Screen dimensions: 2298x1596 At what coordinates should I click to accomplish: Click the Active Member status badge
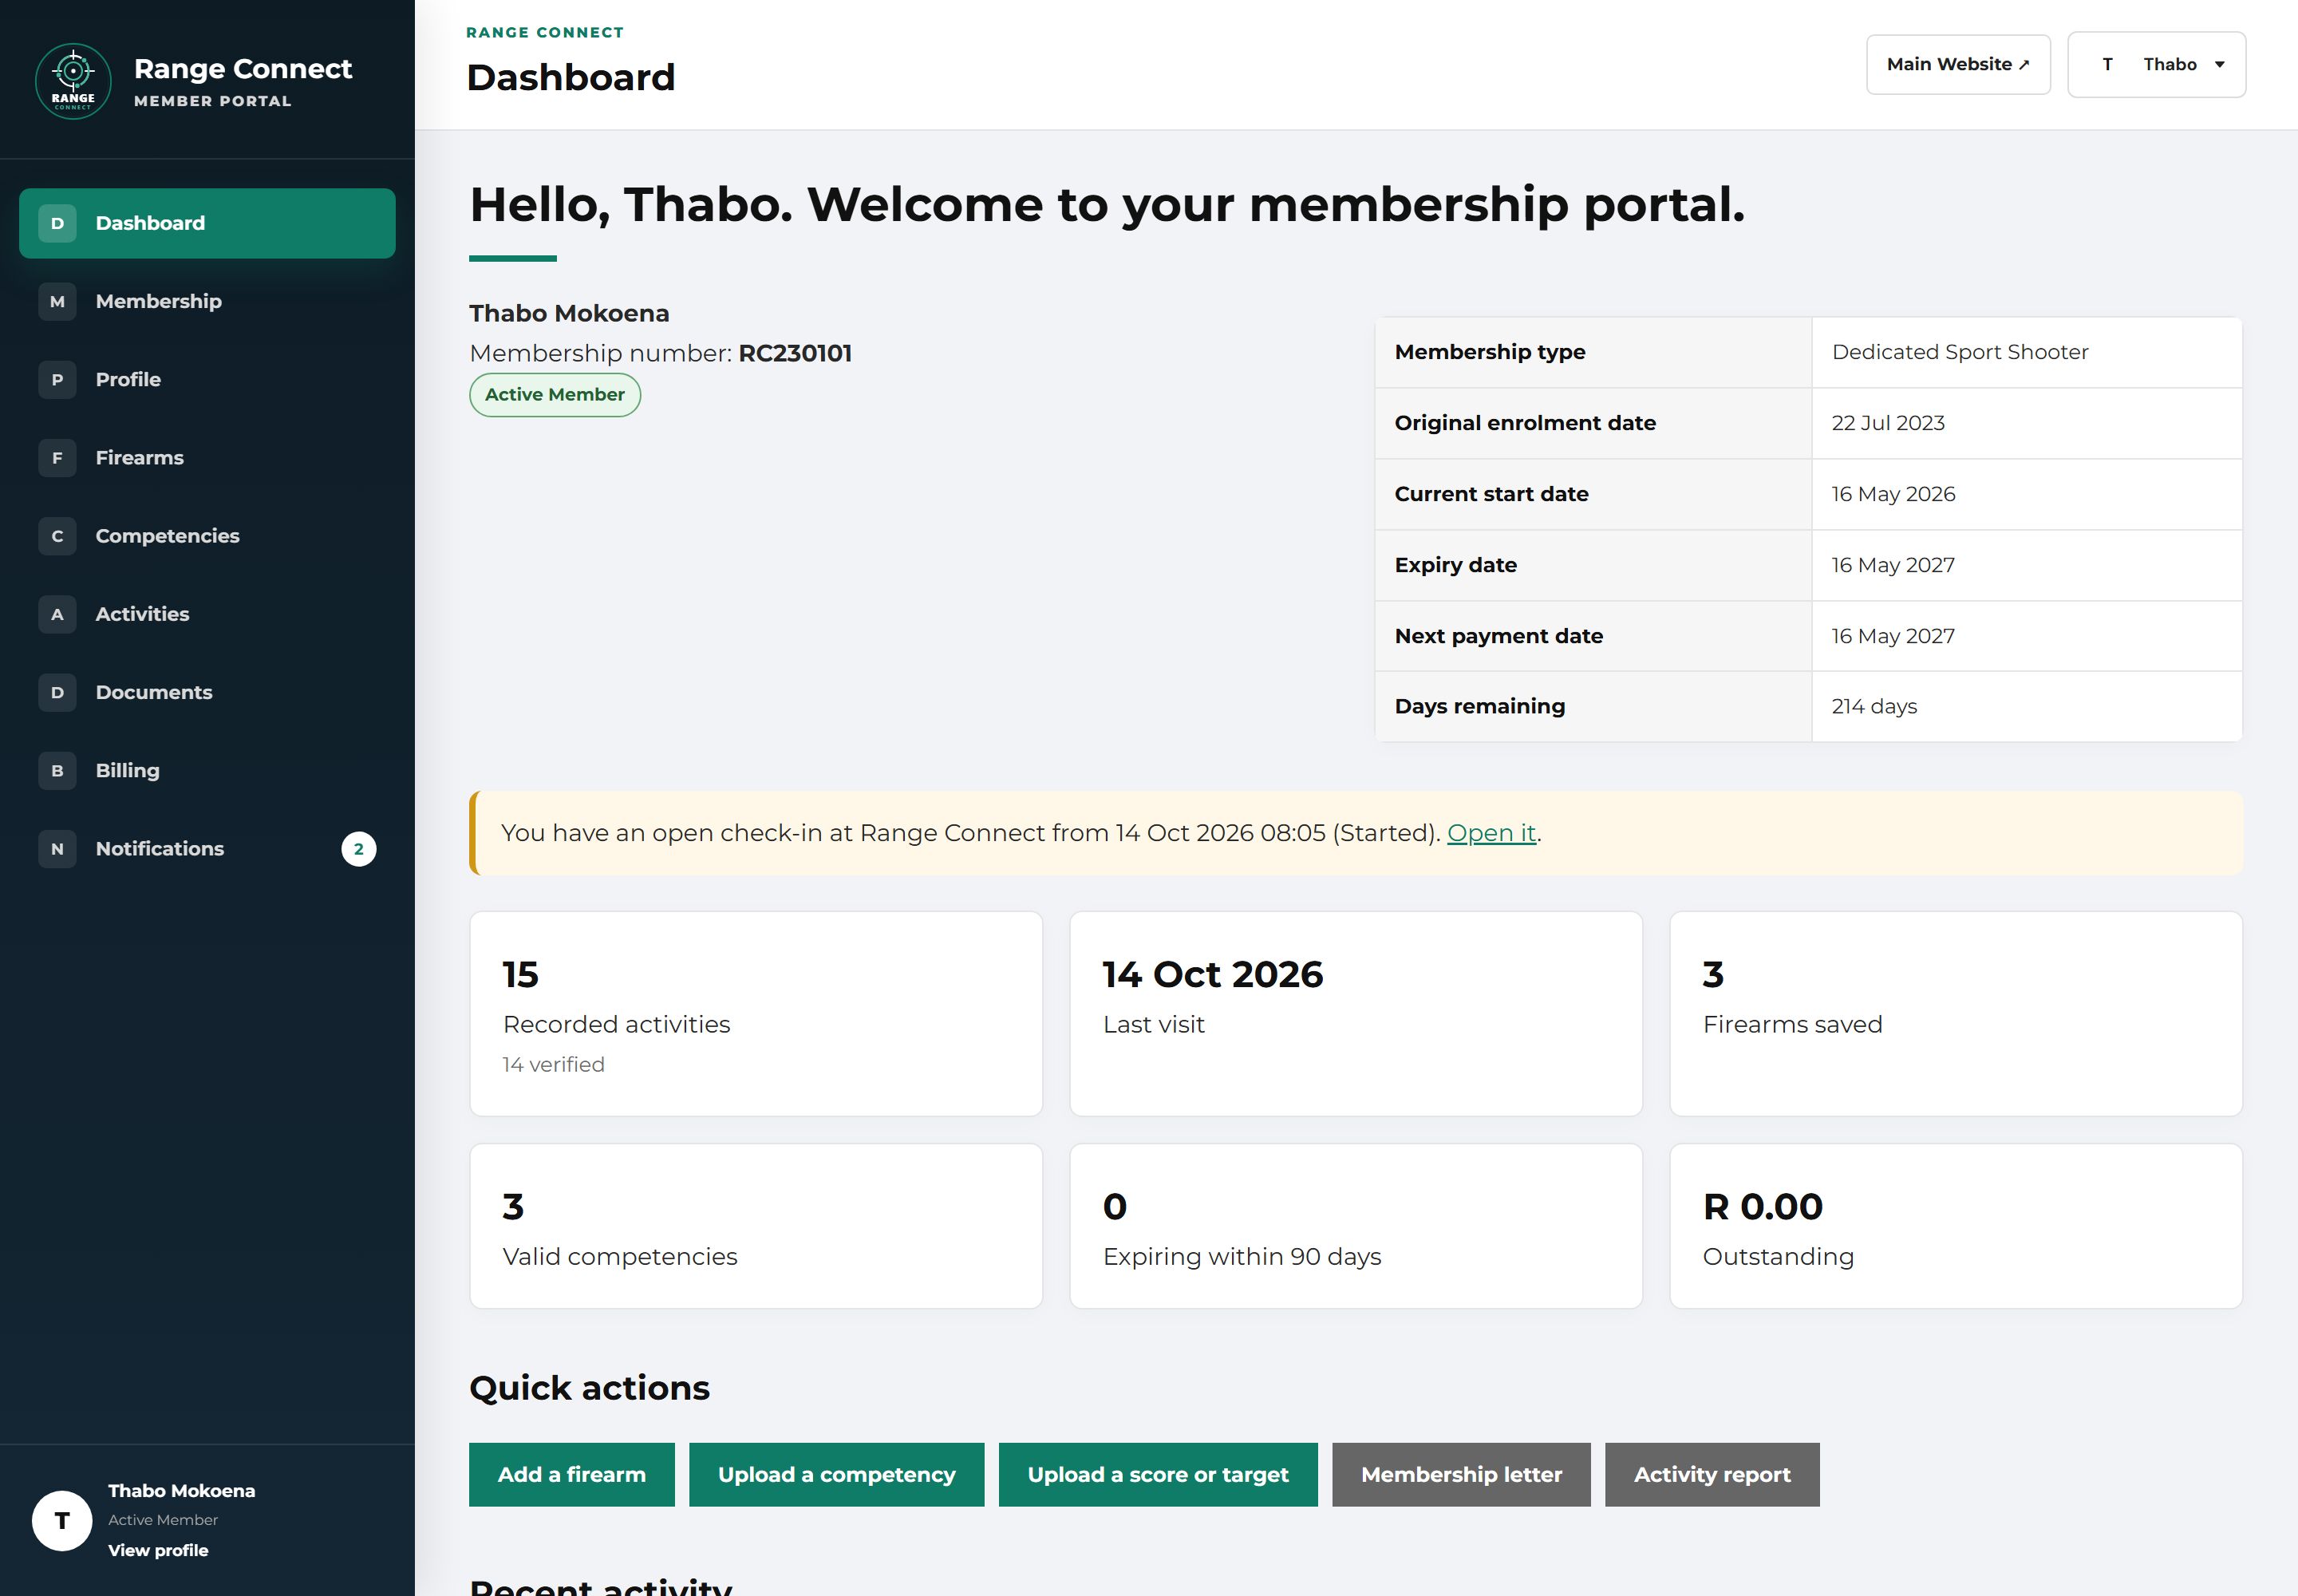click(x=554, y=395)
